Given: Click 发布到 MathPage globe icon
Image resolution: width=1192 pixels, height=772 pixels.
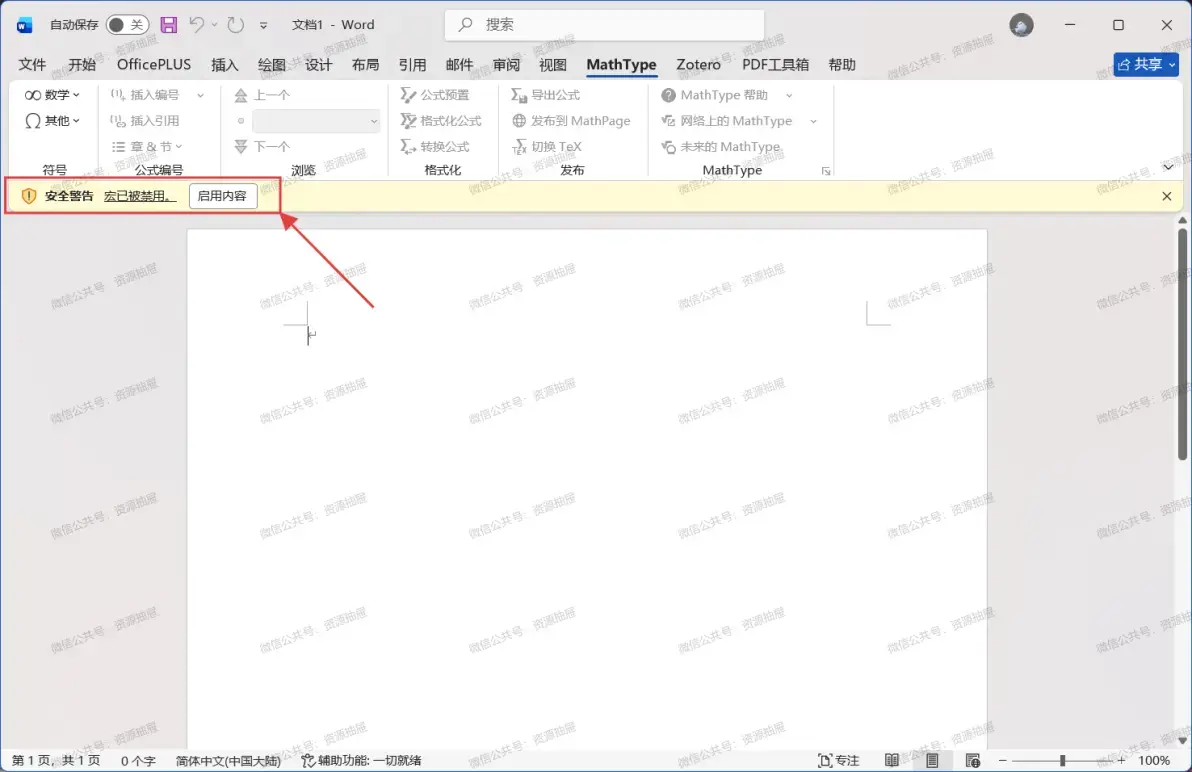Looking at the screenshot, I should [x=519, y=121].
